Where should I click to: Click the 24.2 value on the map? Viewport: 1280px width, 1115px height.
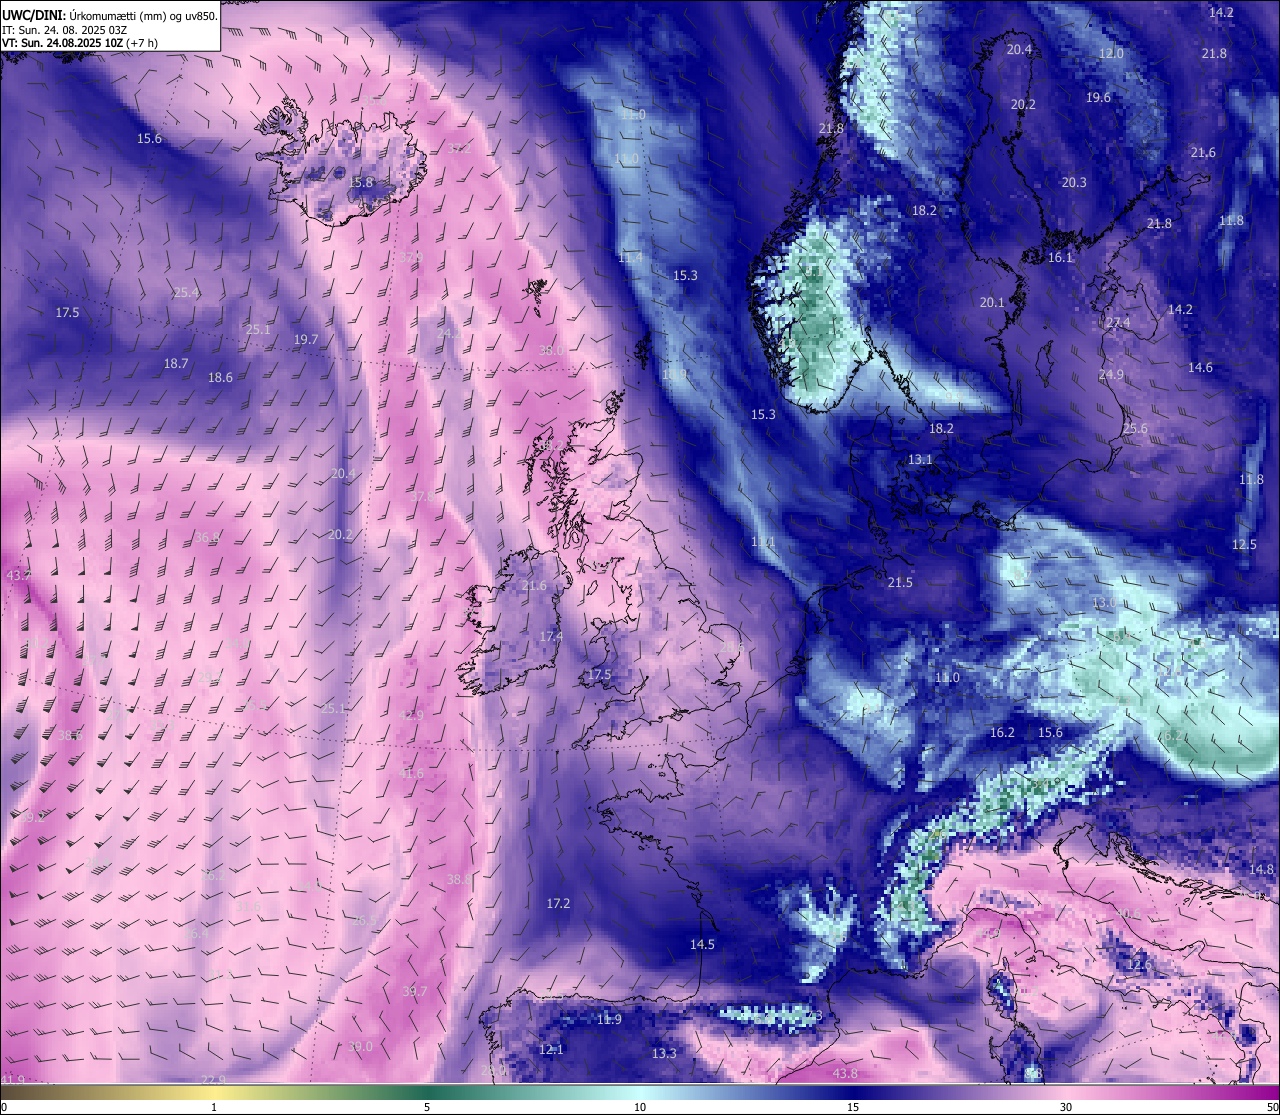tap(448, 333)
